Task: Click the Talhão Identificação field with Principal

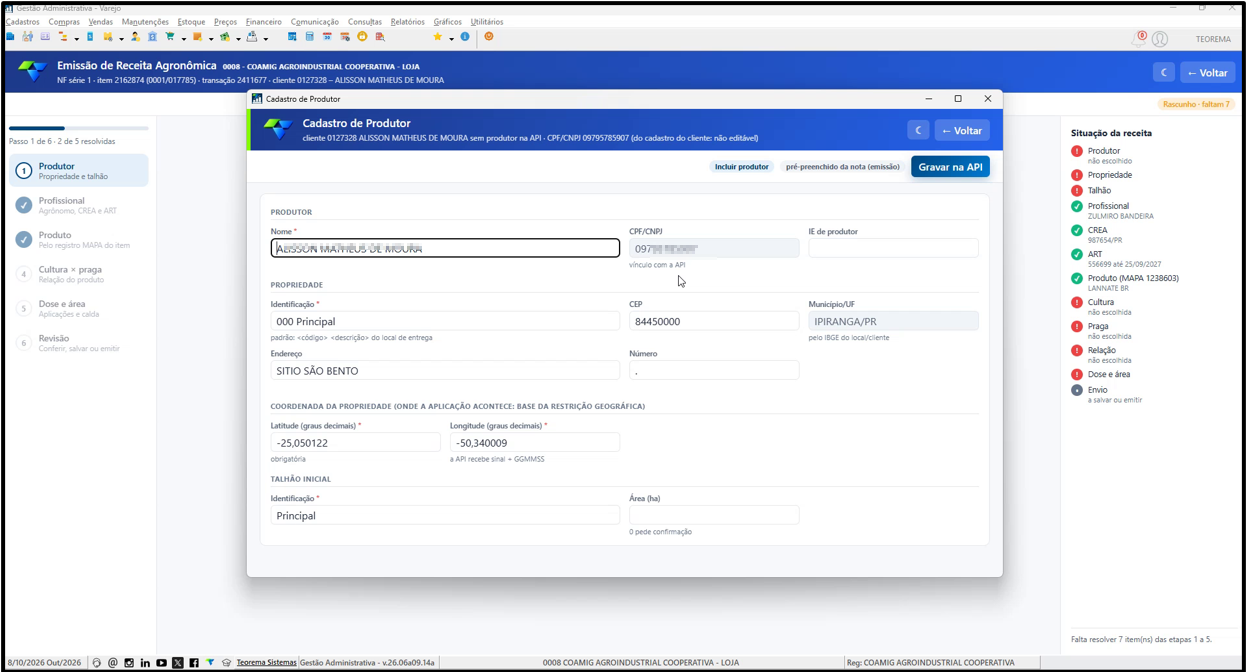Action: tap(445, 515)
